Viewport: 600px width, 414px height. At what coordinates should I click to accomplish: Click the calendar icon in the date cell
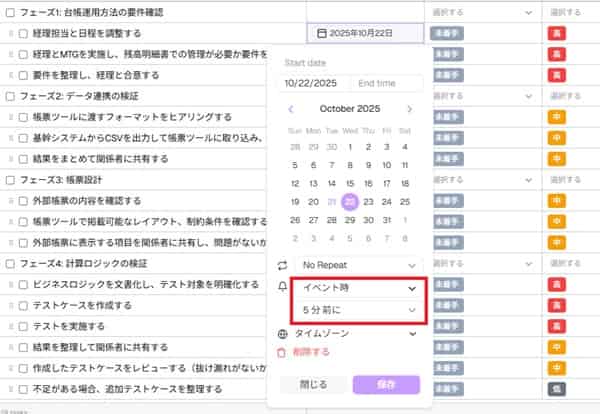(x=321, y=33)
